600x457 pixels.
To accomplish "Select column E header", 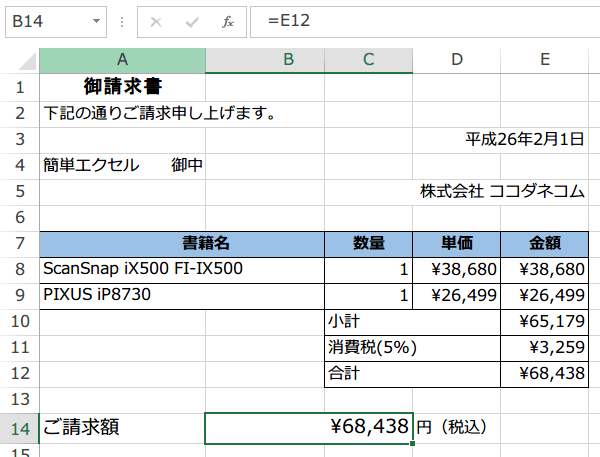I will click(545, 60).
